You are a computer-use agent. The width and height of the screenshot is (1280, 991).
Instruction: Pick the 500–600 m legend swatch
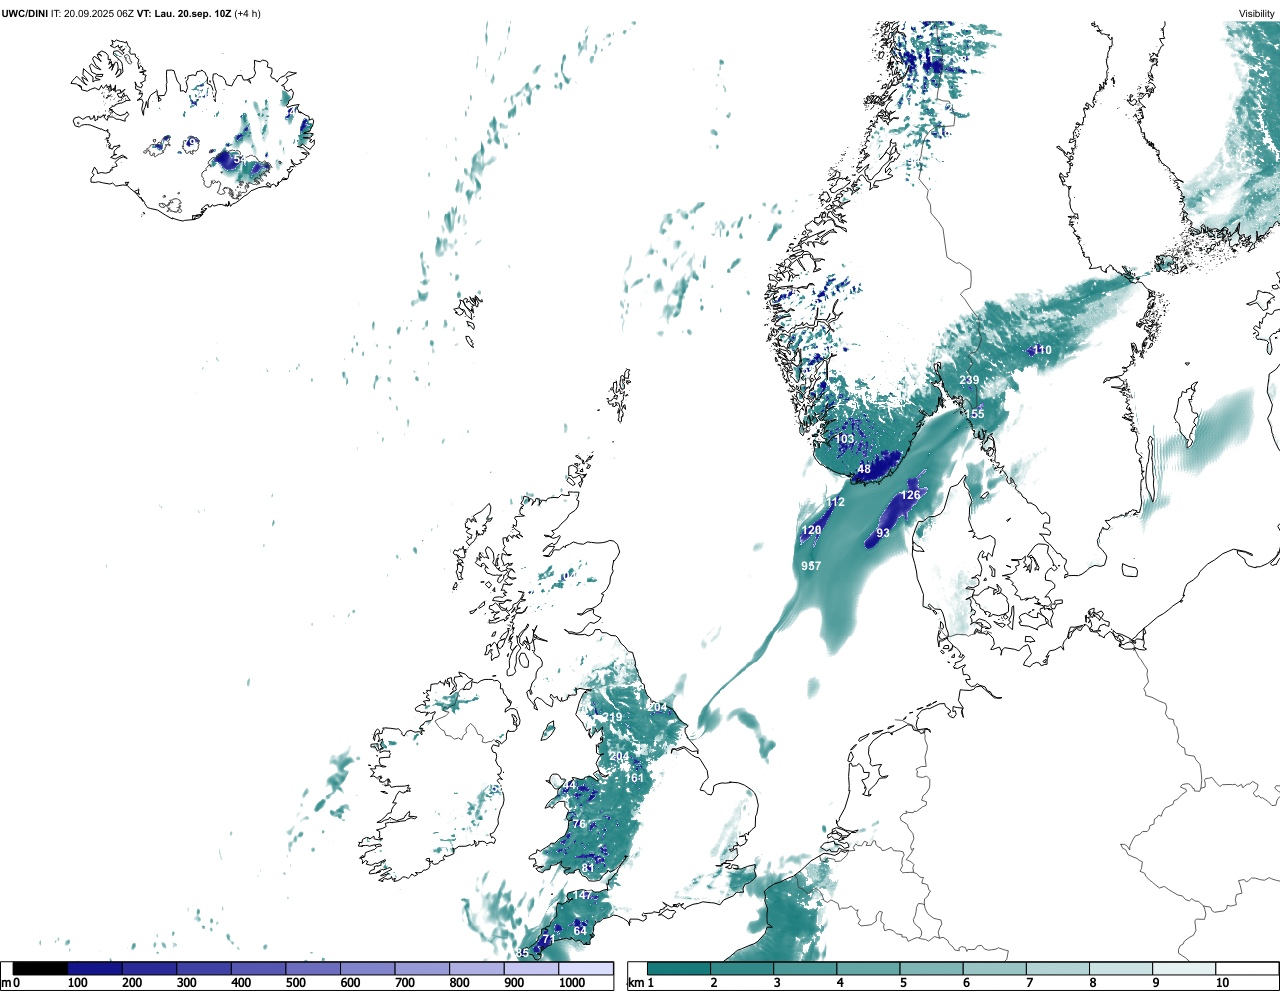(x=313, y=969)
